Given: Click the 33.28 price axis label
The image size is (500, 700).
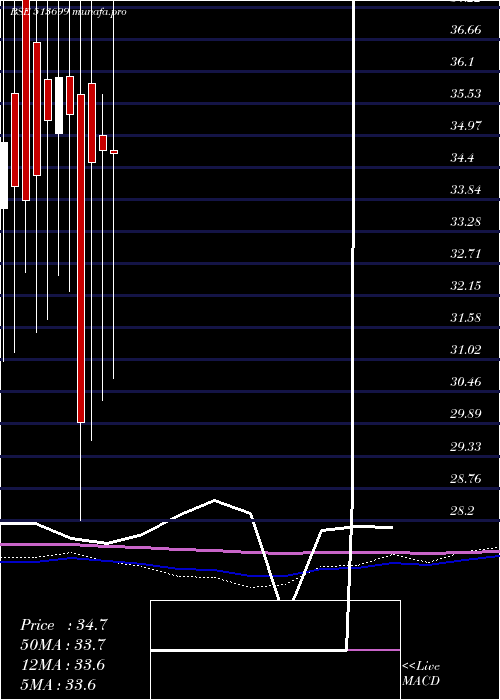Looking at the screenshot, I should [x=466, y=222].
